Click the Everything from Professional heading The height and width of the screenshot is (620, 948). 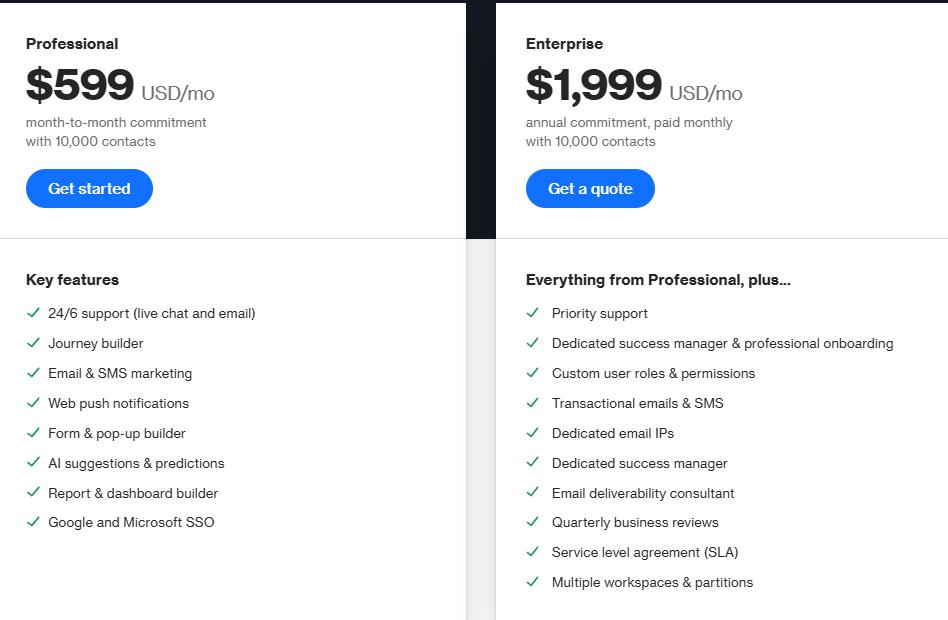click(x=657, y=280)
